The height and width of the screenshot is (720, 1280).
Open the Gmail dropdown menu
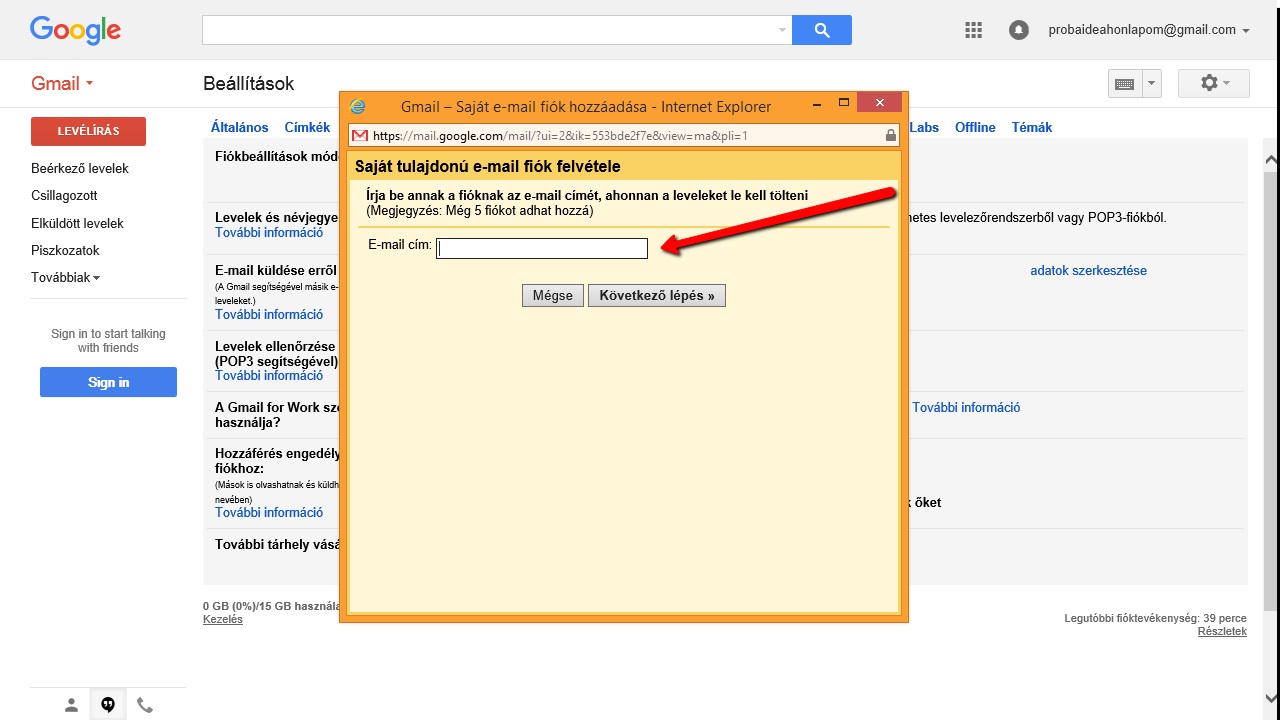(x=62, y=83)
